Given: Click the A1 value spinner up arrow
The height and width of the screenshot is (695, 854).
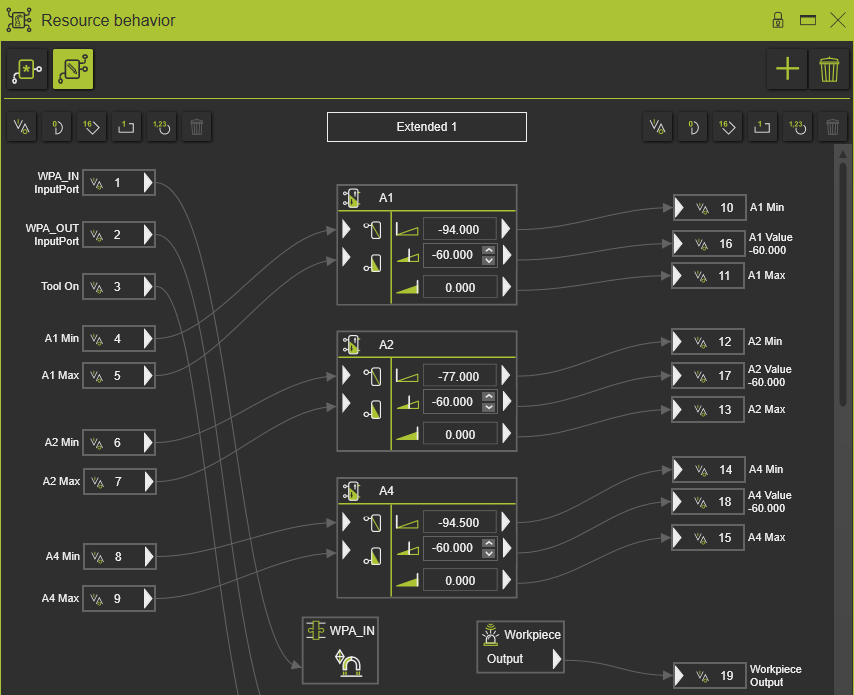Looking at the screenshot, I should click(x=489, y=250).
